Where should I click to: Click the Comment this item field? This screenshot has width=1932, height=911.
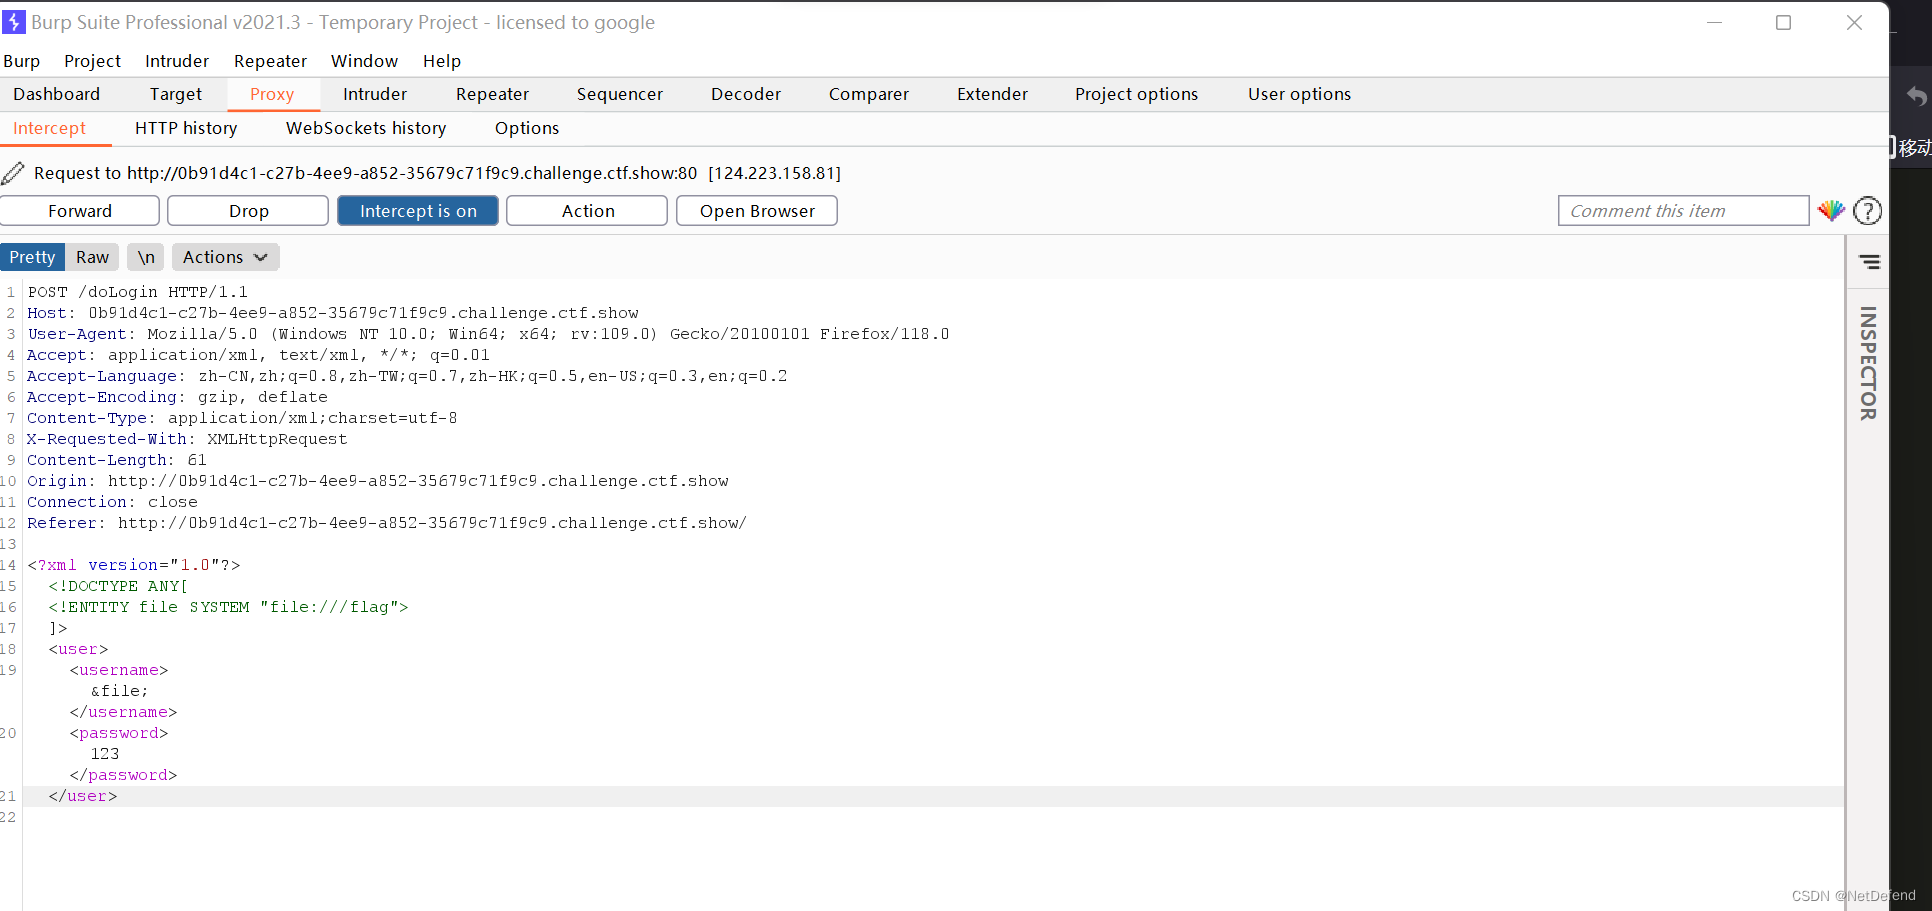[x=1683, y=211]
